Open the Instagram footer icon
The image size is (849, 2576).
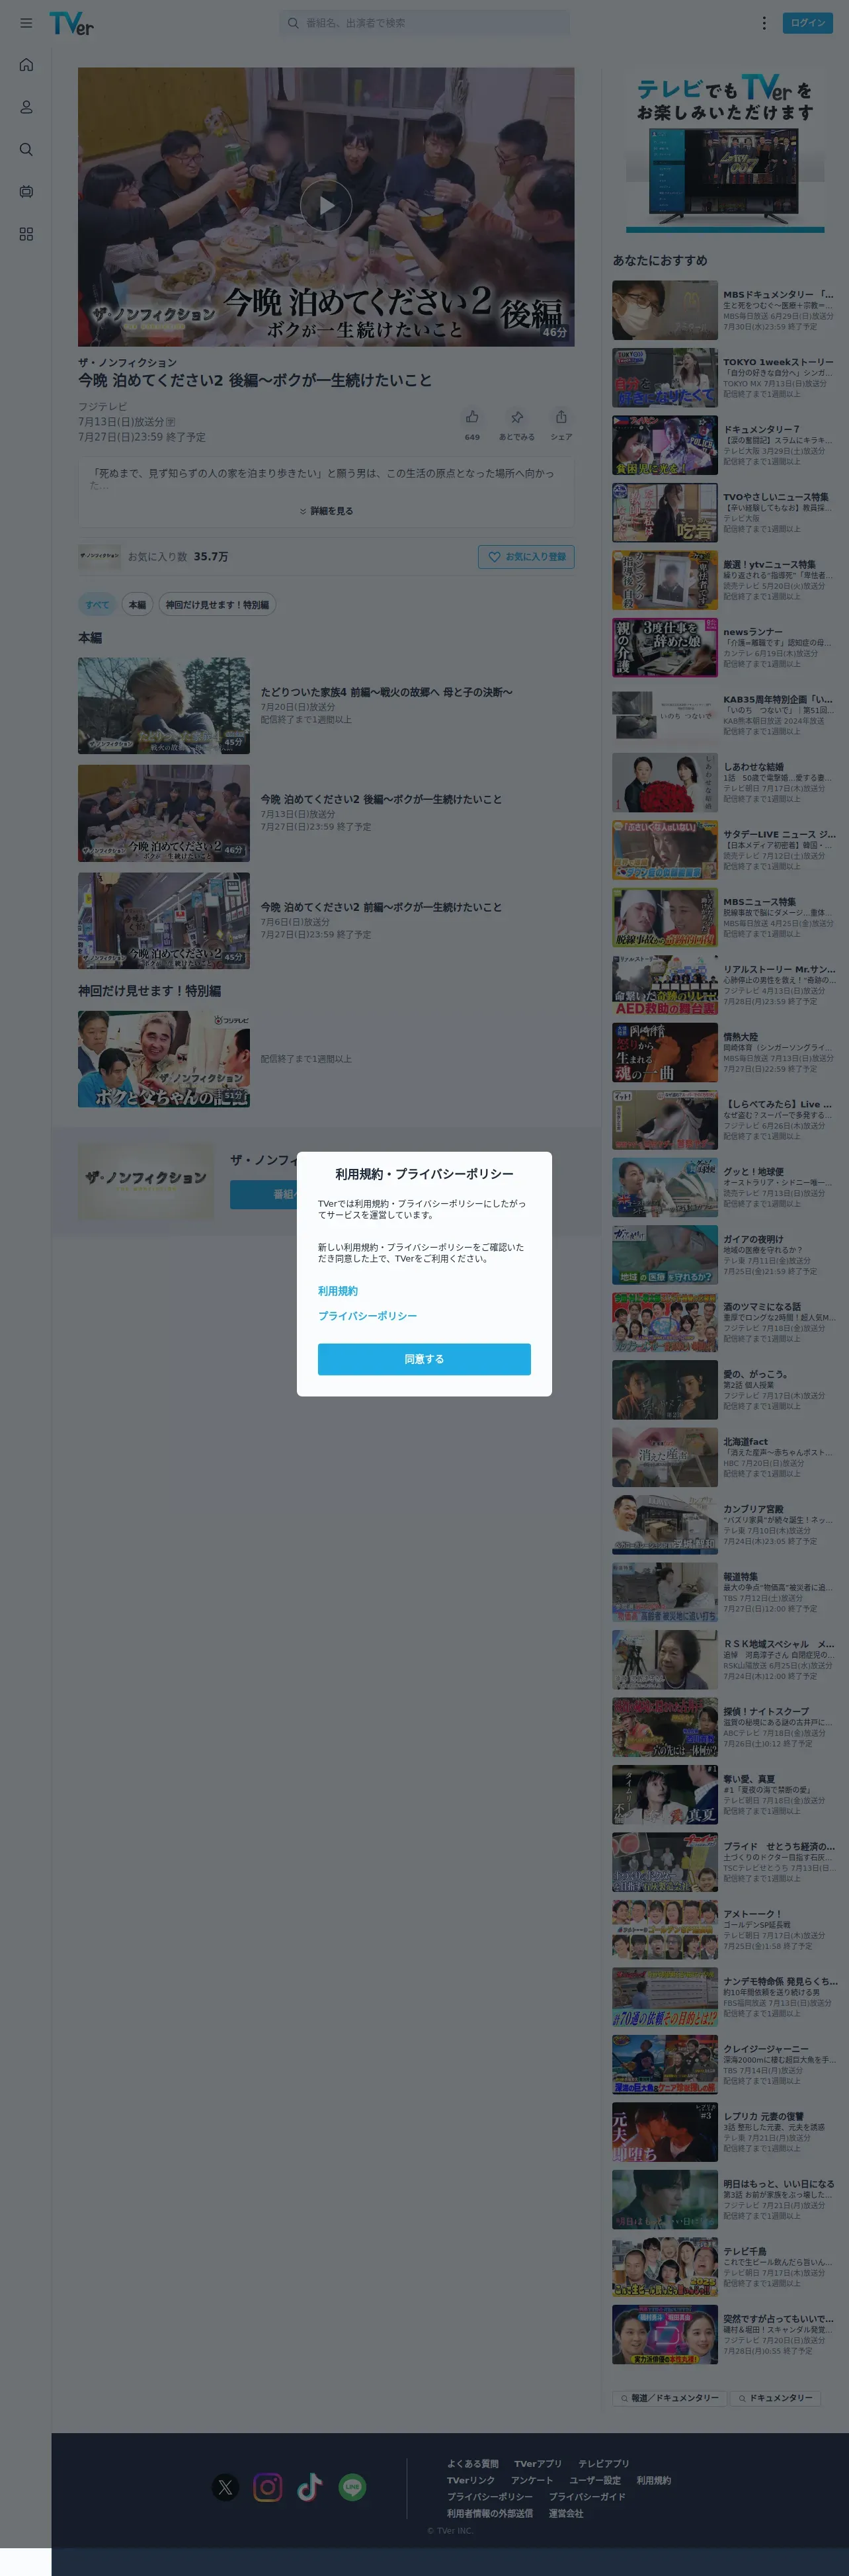tap(268, 2487)
